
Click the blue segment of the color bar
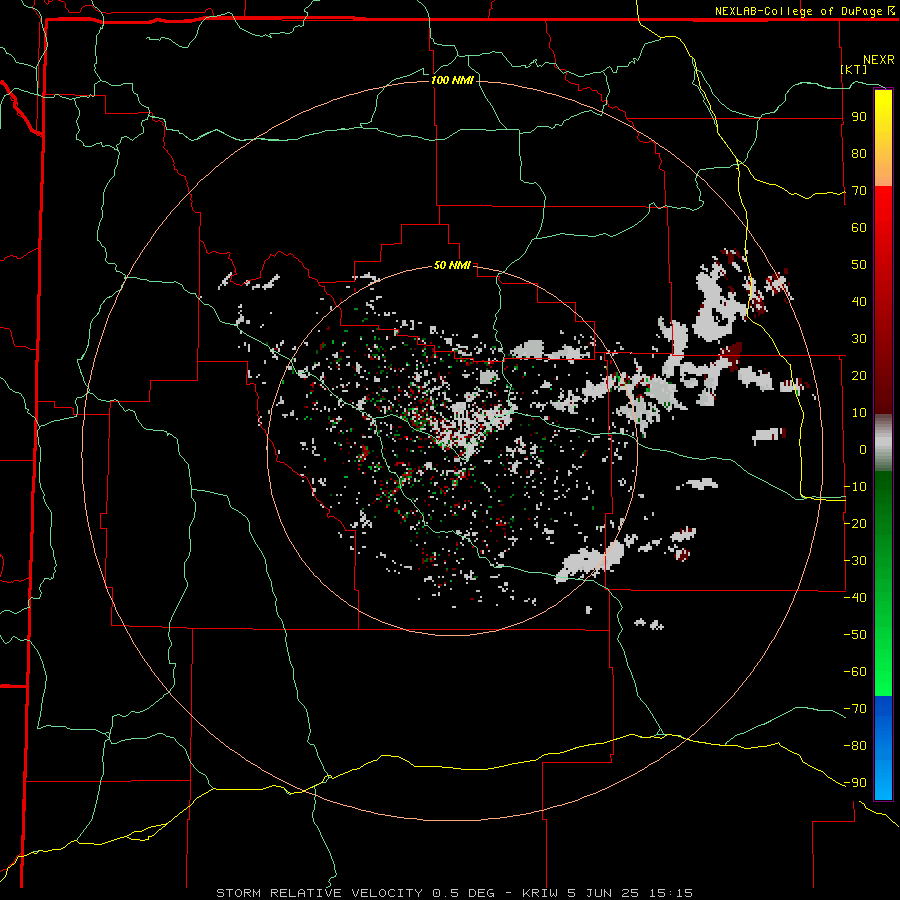click(x=883, y=747)
